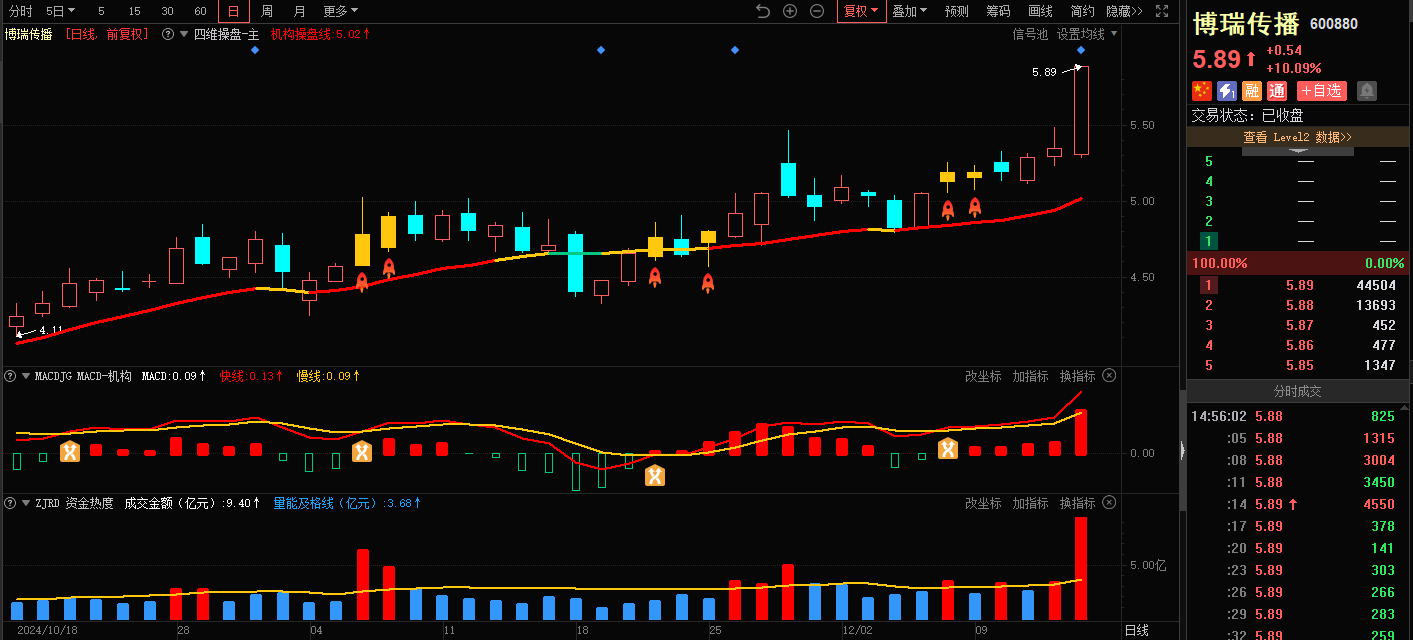
Task: Close the ZJRD 资金热度 panel
Action: tap(1108, 503)
